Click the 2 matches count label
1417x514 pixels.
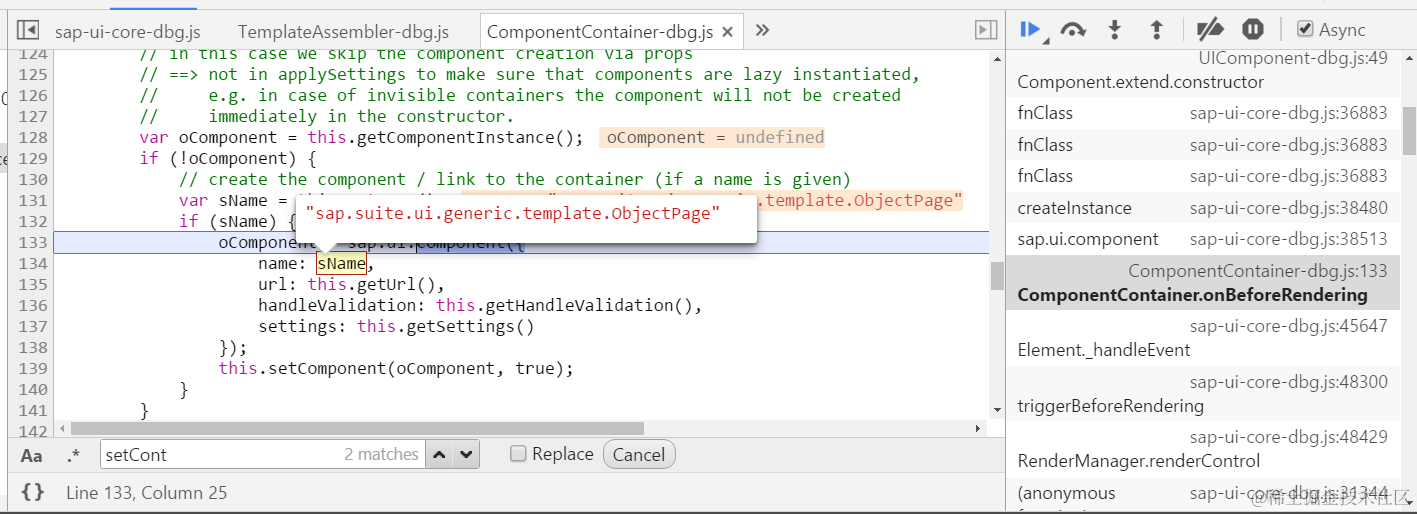tap(381, 454)
